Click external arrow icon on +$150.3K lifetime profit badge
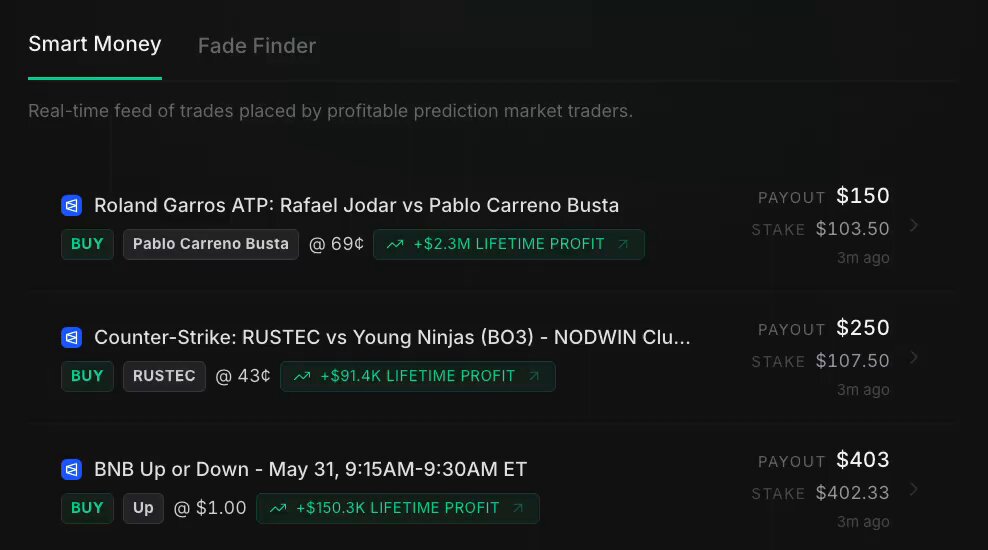Screen dimensions: 988x550 pos(518,508)
